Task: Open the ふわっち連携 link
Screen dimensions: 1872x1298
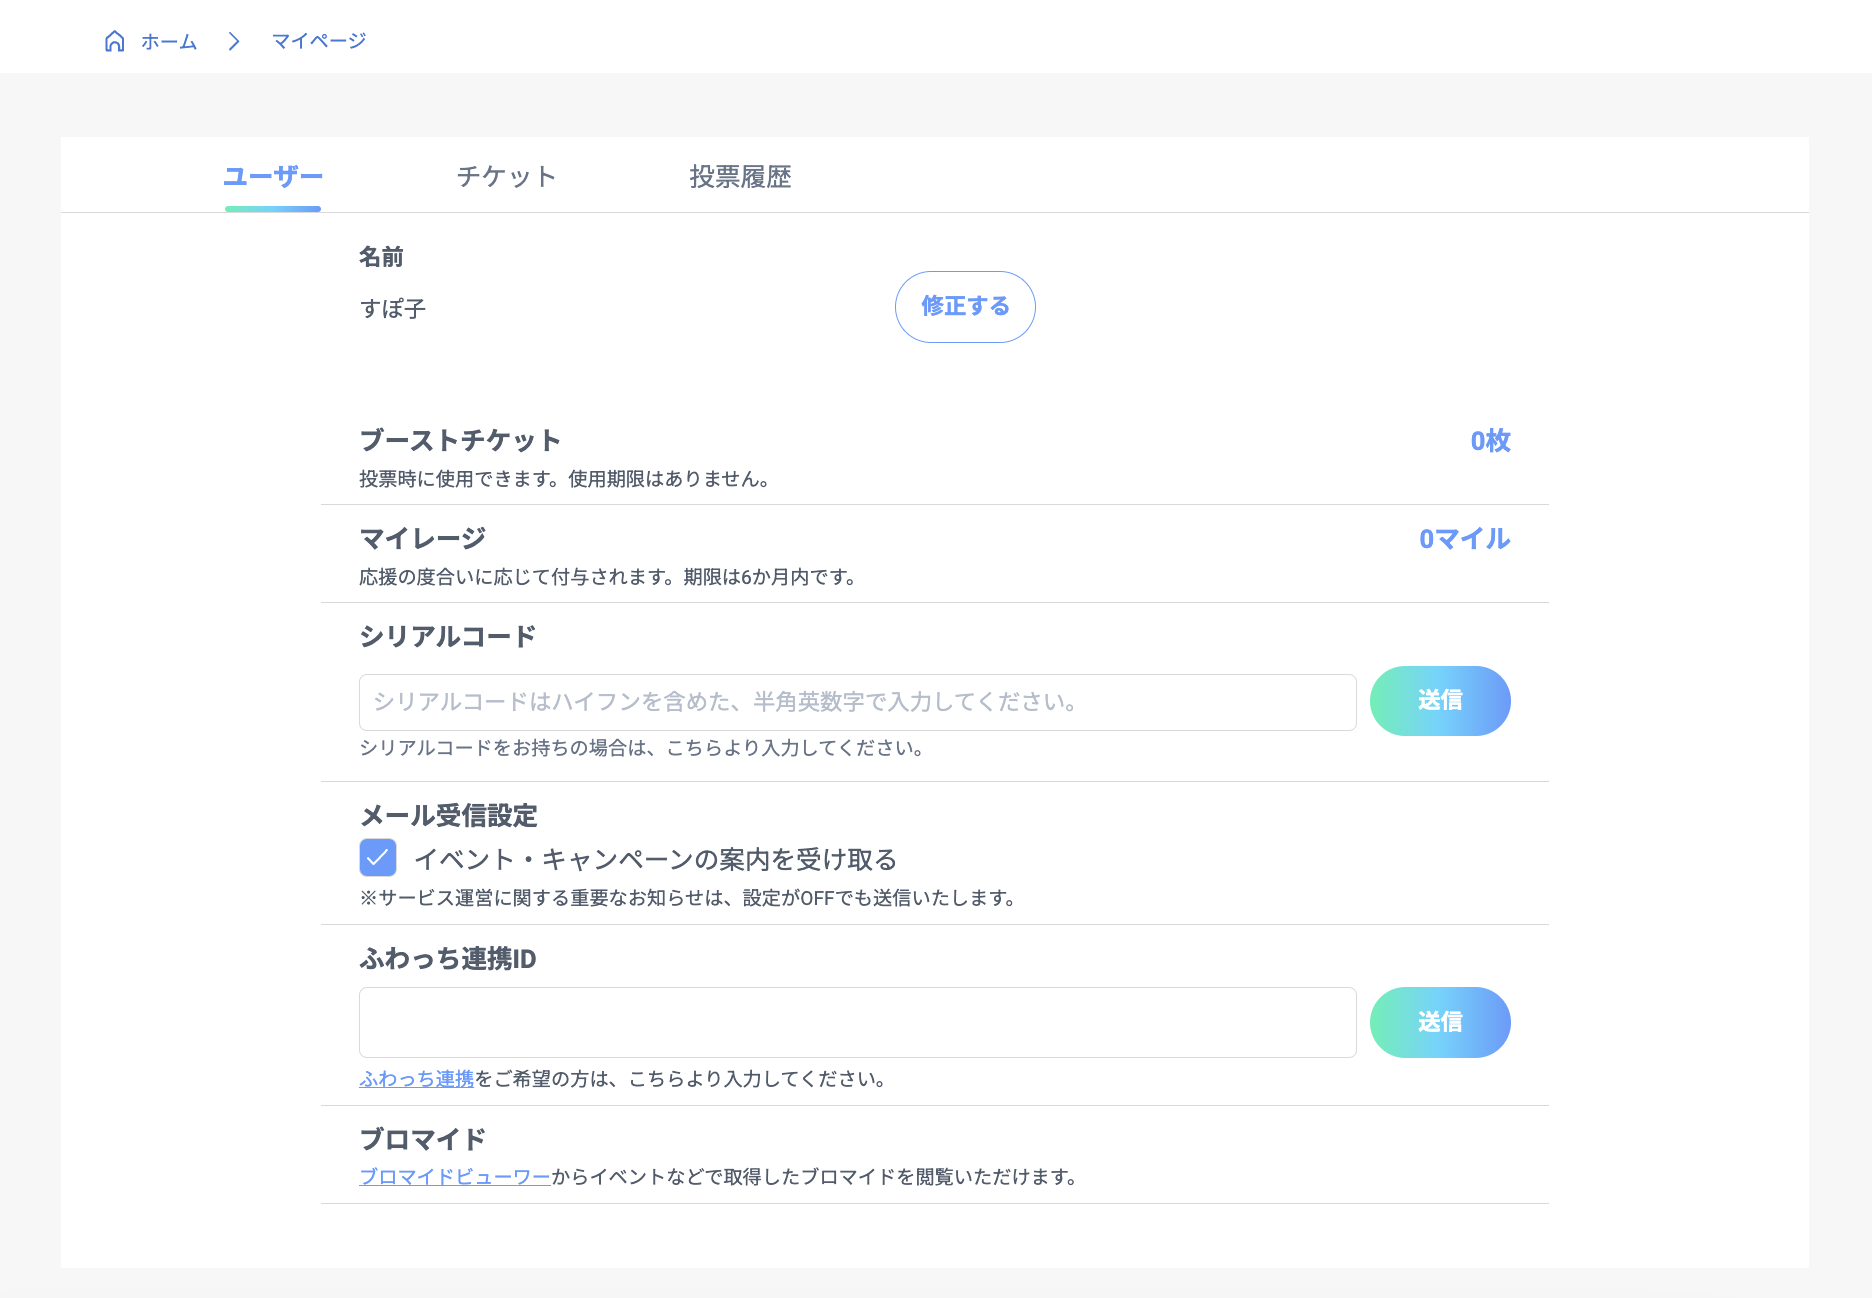Action: [416, 1079]
